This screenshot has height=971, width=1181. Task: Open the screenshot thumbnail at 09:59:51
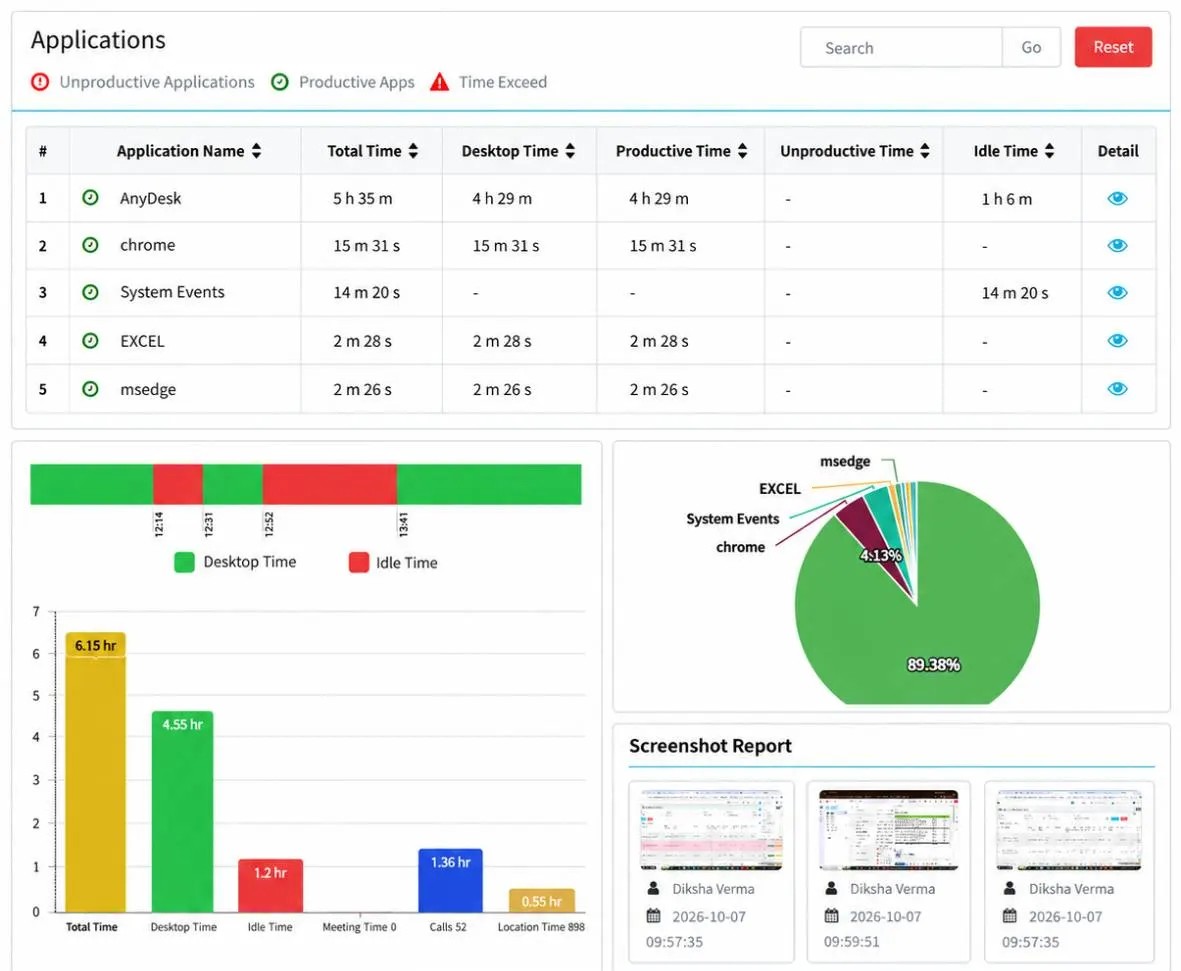pyautogui.click(x=889, y=829)
